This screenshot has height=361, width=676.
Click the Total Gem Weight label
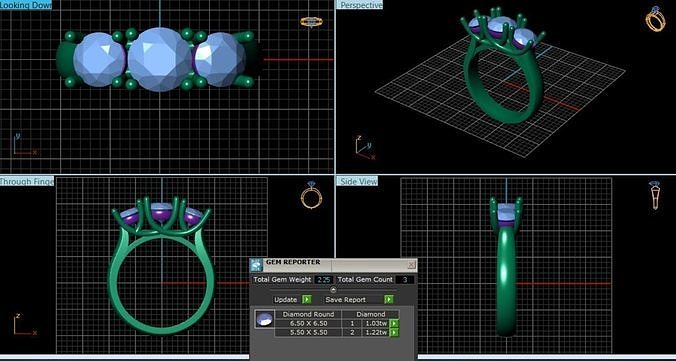282,279
